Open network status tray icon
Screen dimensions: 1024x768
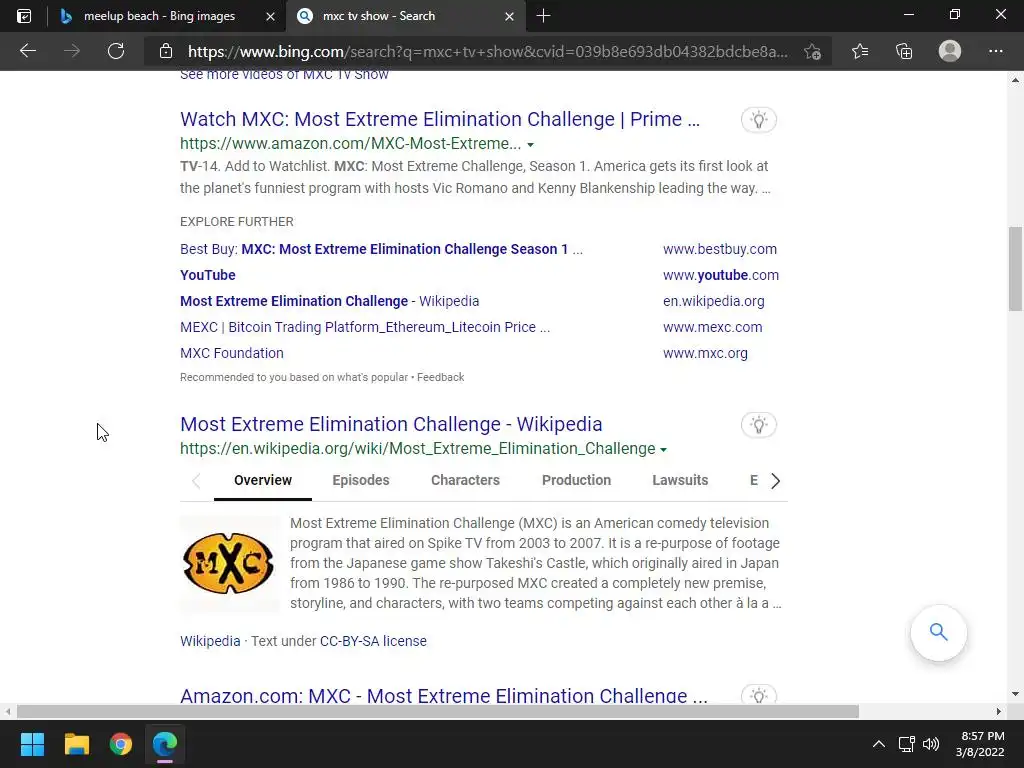click(906, 744)
